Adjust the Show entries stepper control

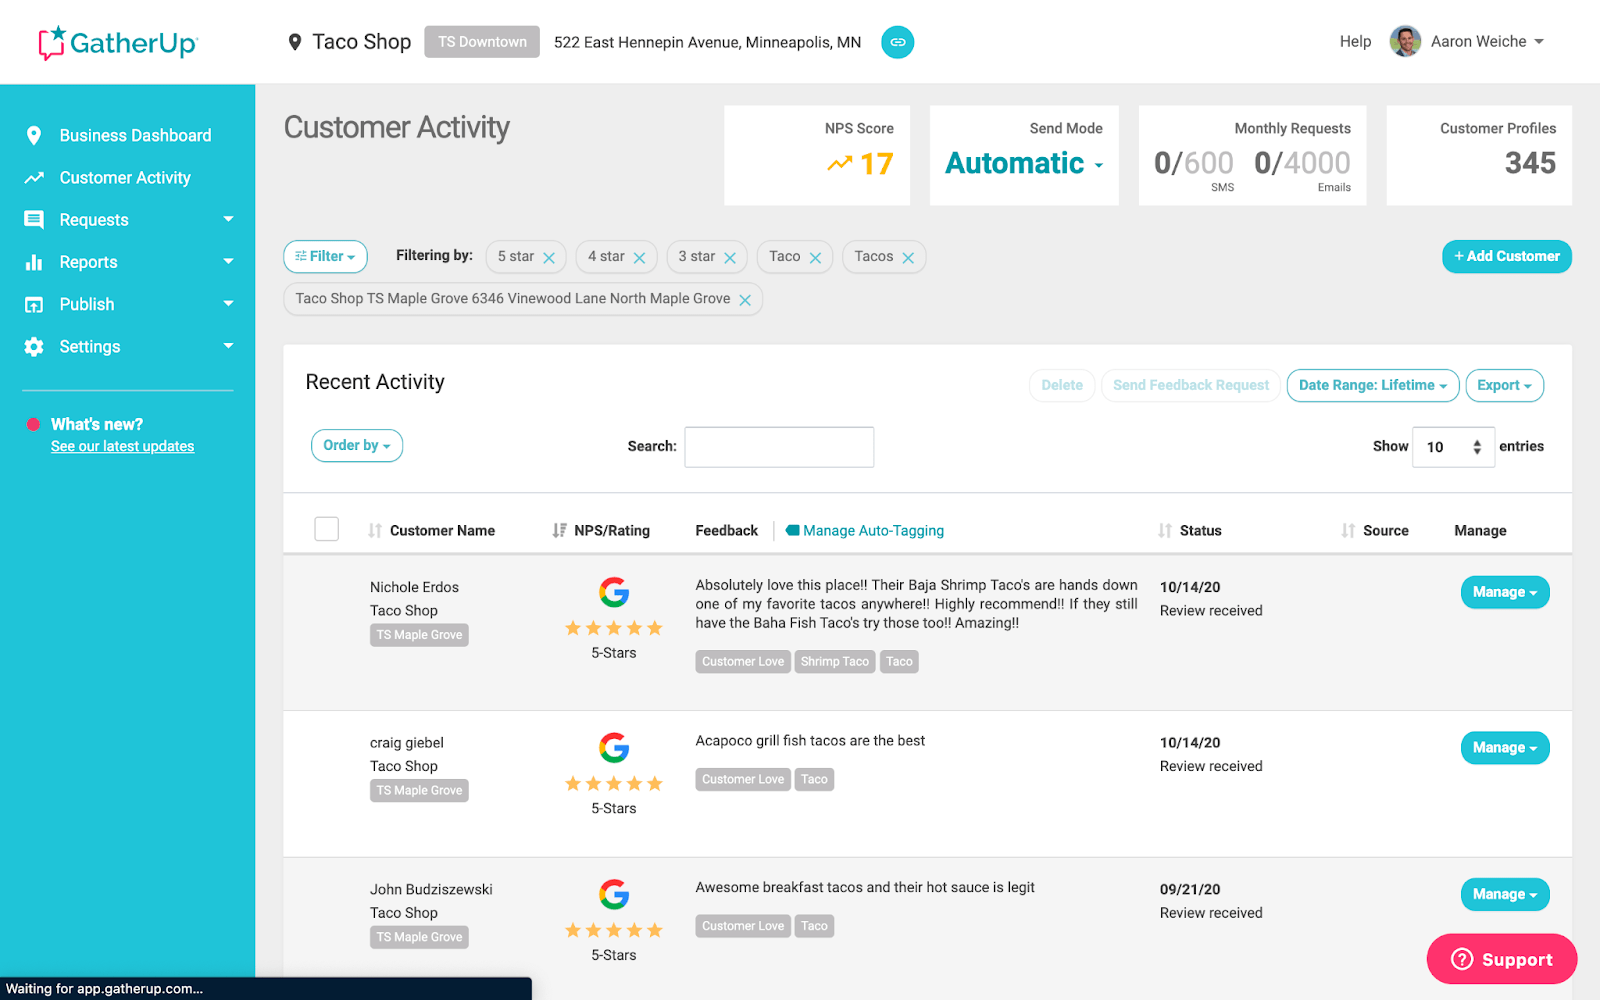click(1476, 447)
